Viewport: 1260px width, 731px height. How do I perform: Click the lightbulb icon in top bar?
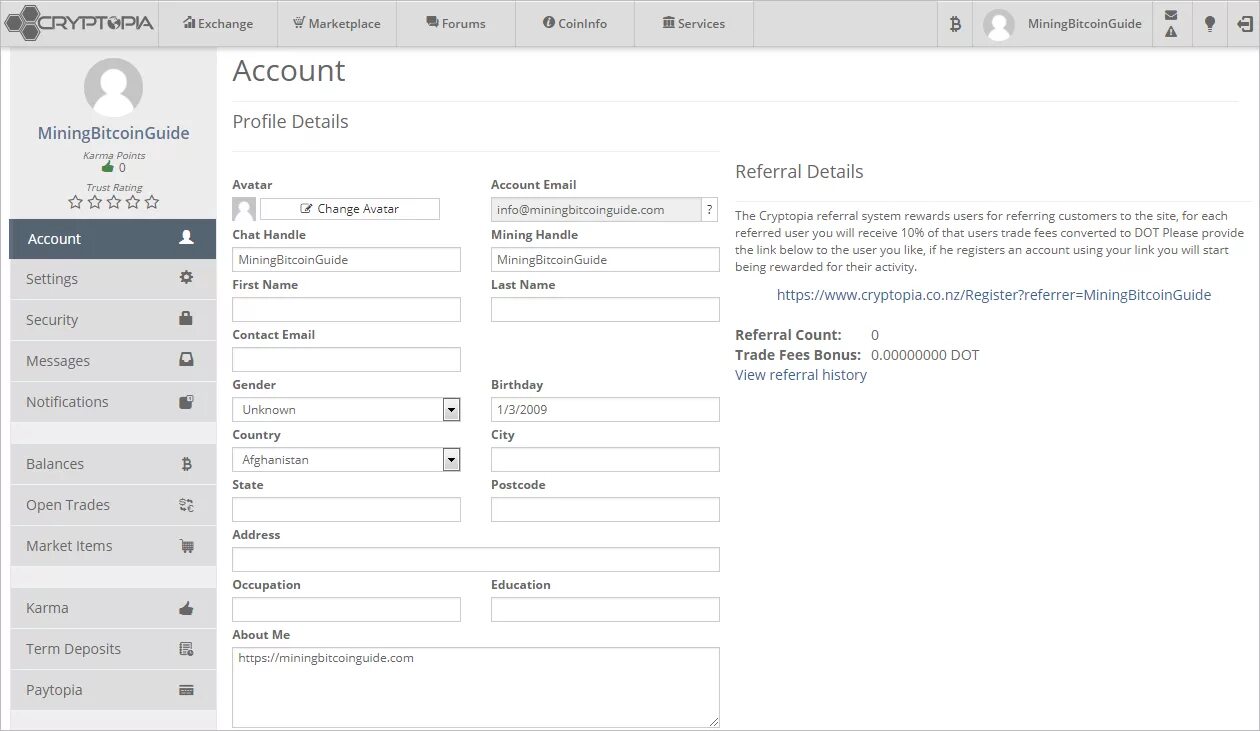1209,24
